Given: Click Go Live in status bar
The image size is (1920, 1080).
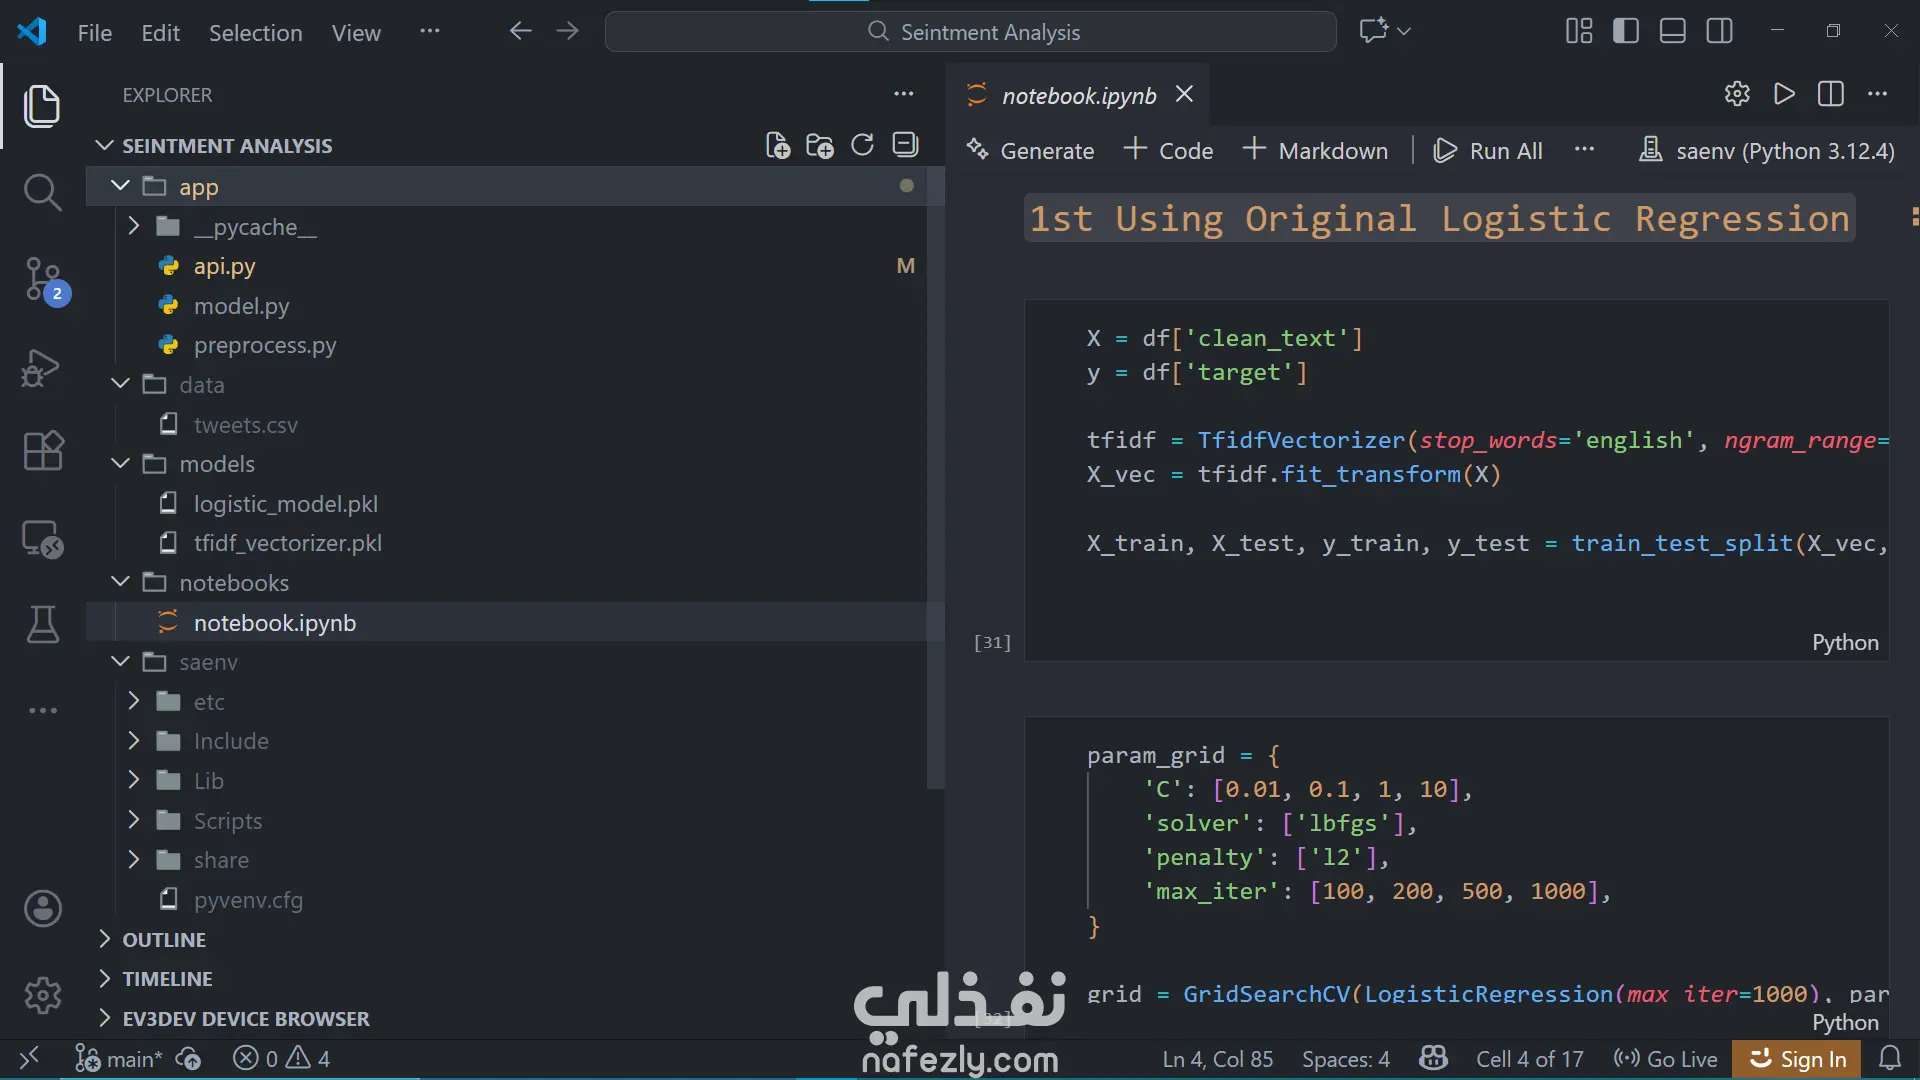Looking at the screenshot, I should point(1665,1059).
